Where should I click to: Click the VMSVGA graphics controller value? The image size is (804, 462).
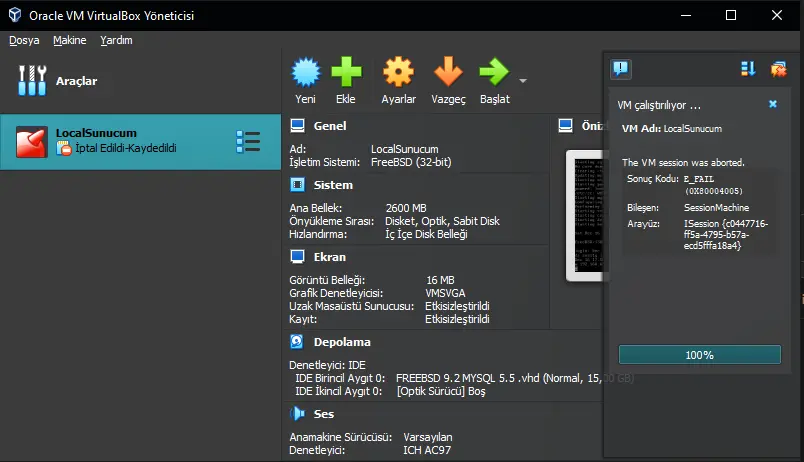pos(445,293)
